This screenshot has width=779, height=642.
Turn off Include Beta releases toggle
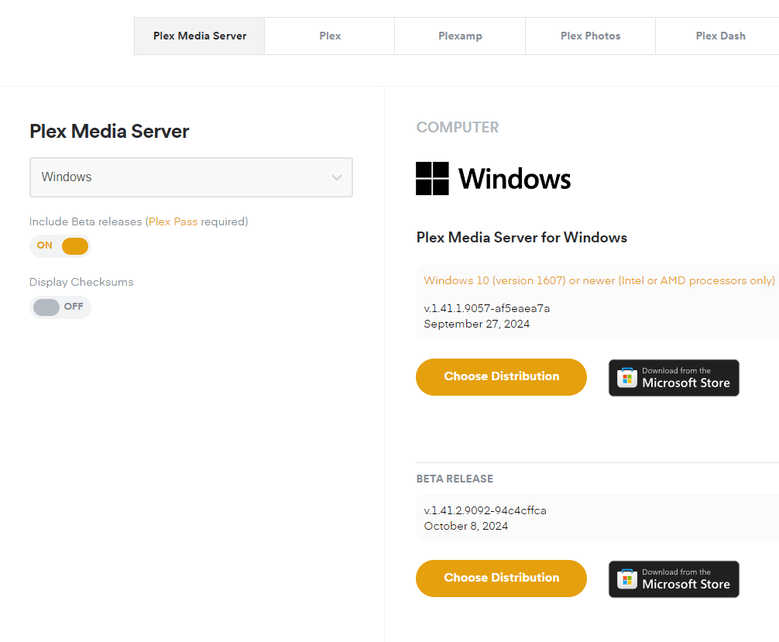click(60, 246)
